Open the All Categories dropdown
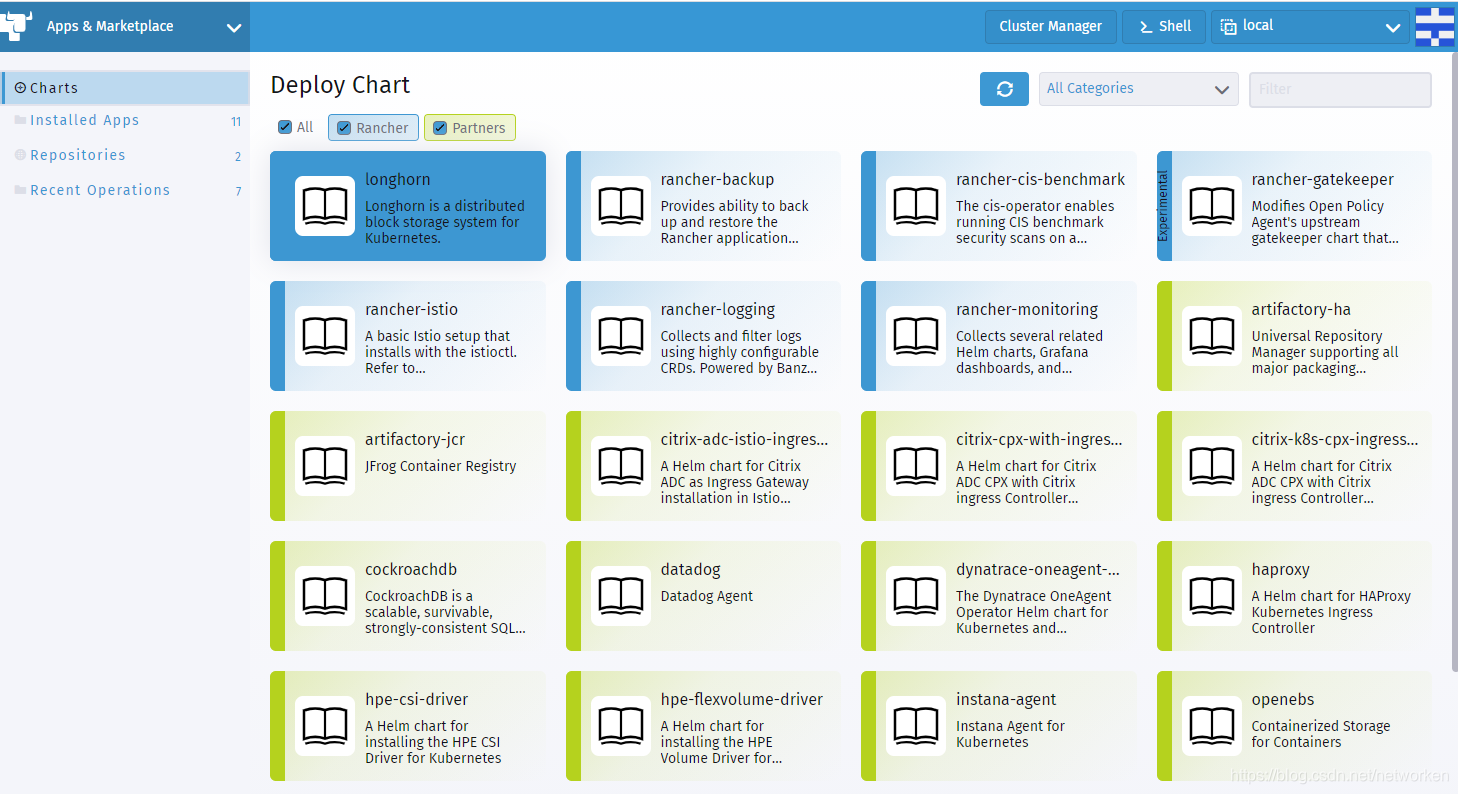Screen dimensions: 1458x794 (x=1139, y=89)
